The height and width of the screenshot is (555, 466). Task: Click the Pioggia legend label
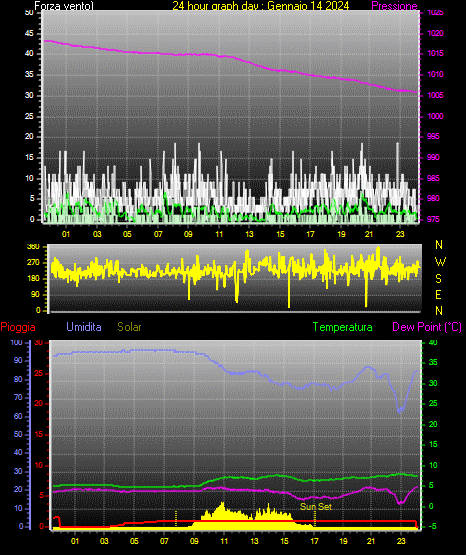click(18, 327)
